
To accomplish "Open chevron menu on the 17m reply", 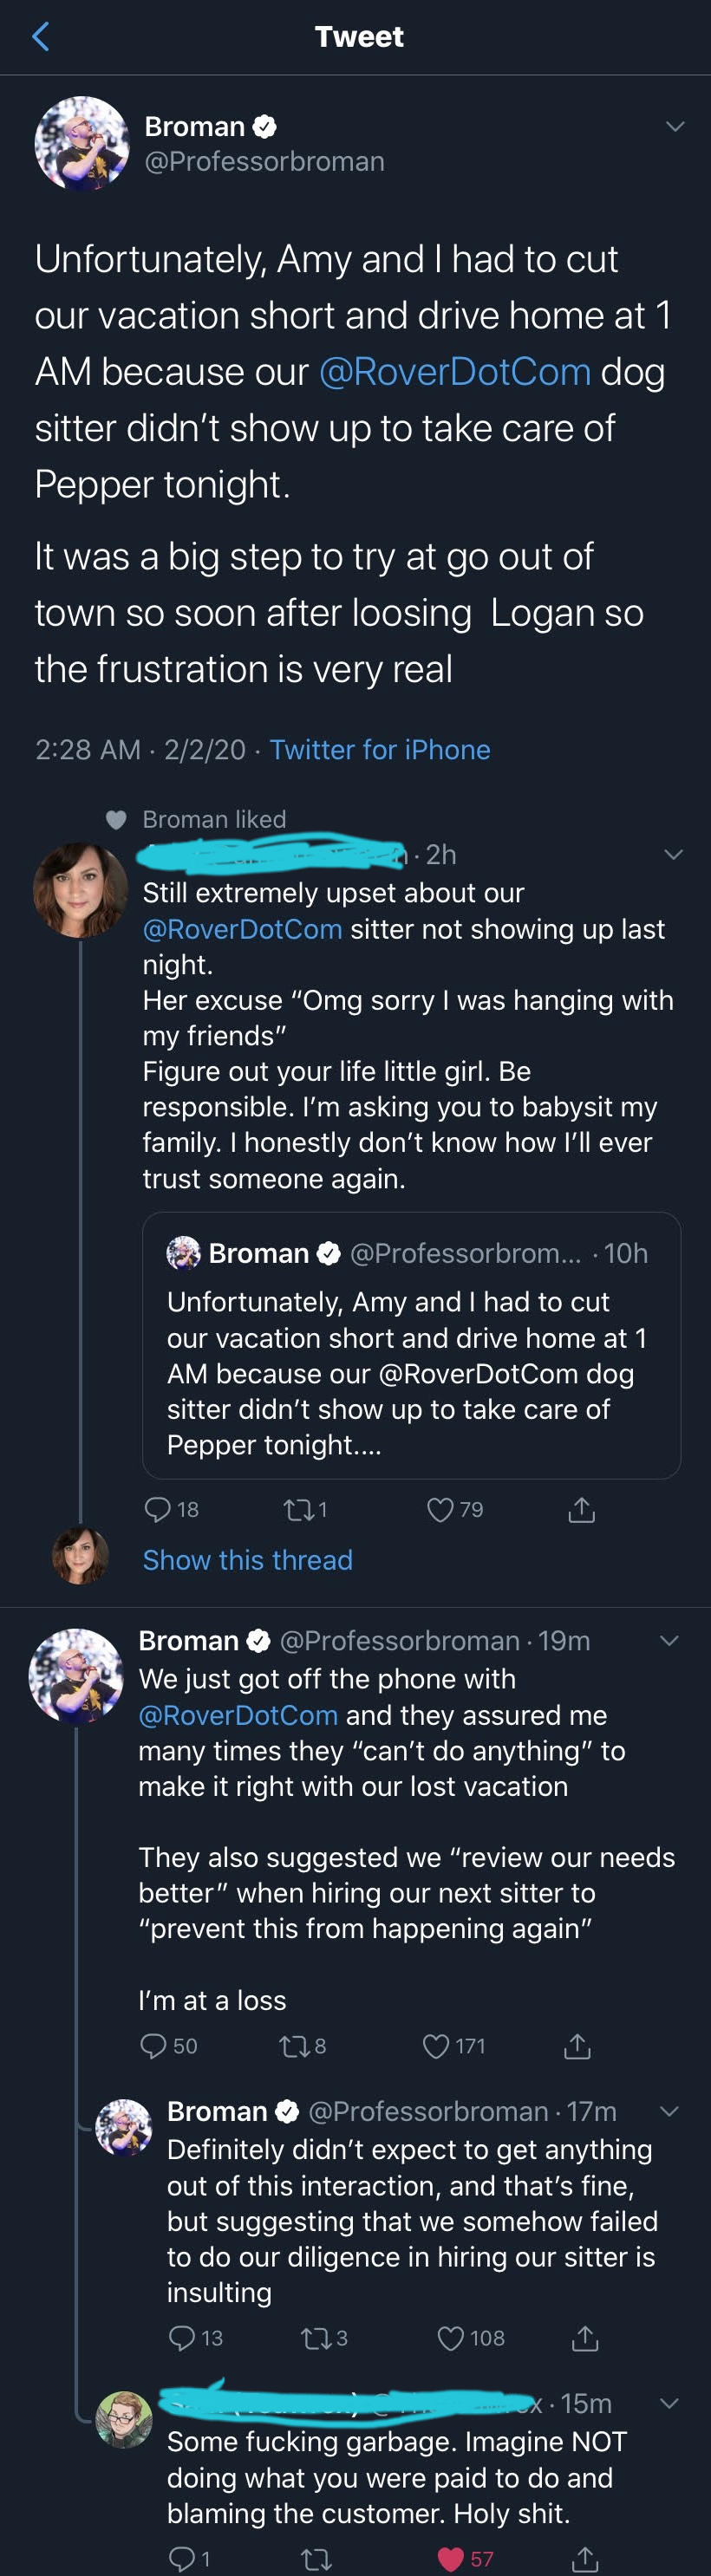I will [x=669, y=2111].
